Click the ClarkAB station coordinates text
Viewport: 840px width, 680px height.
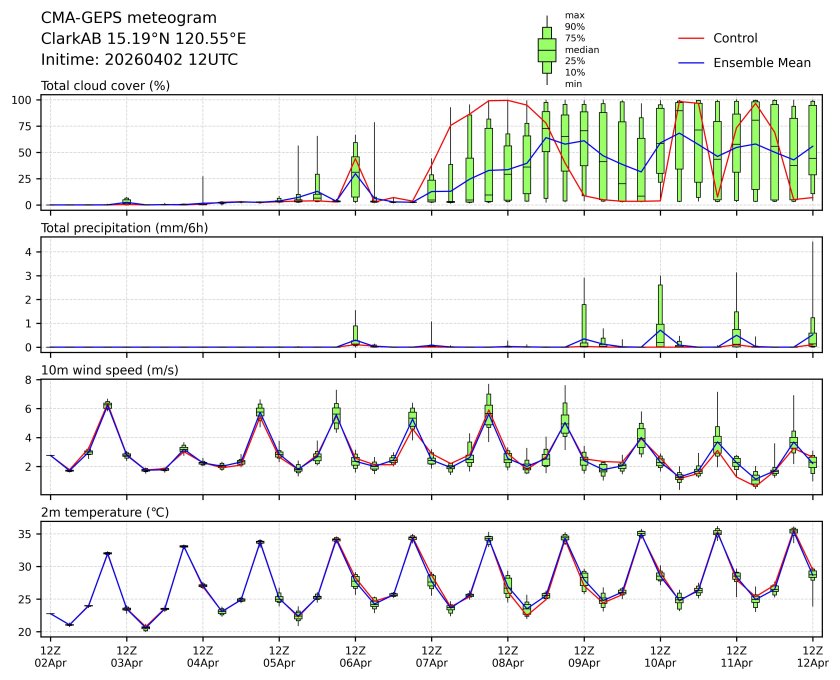pos(143,38)
